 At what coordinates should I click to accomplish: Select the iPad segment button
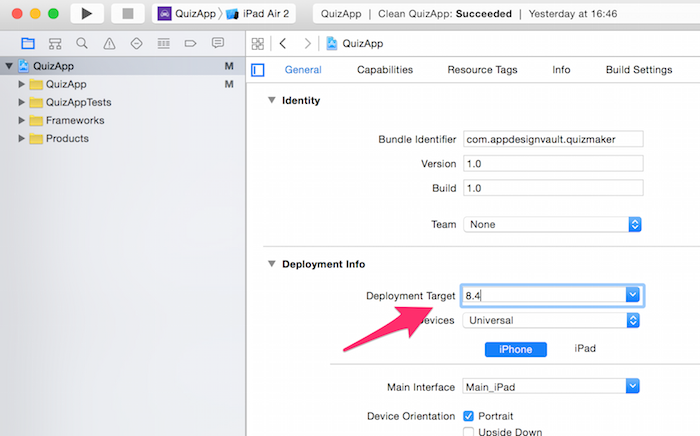[x=585, y=349]
